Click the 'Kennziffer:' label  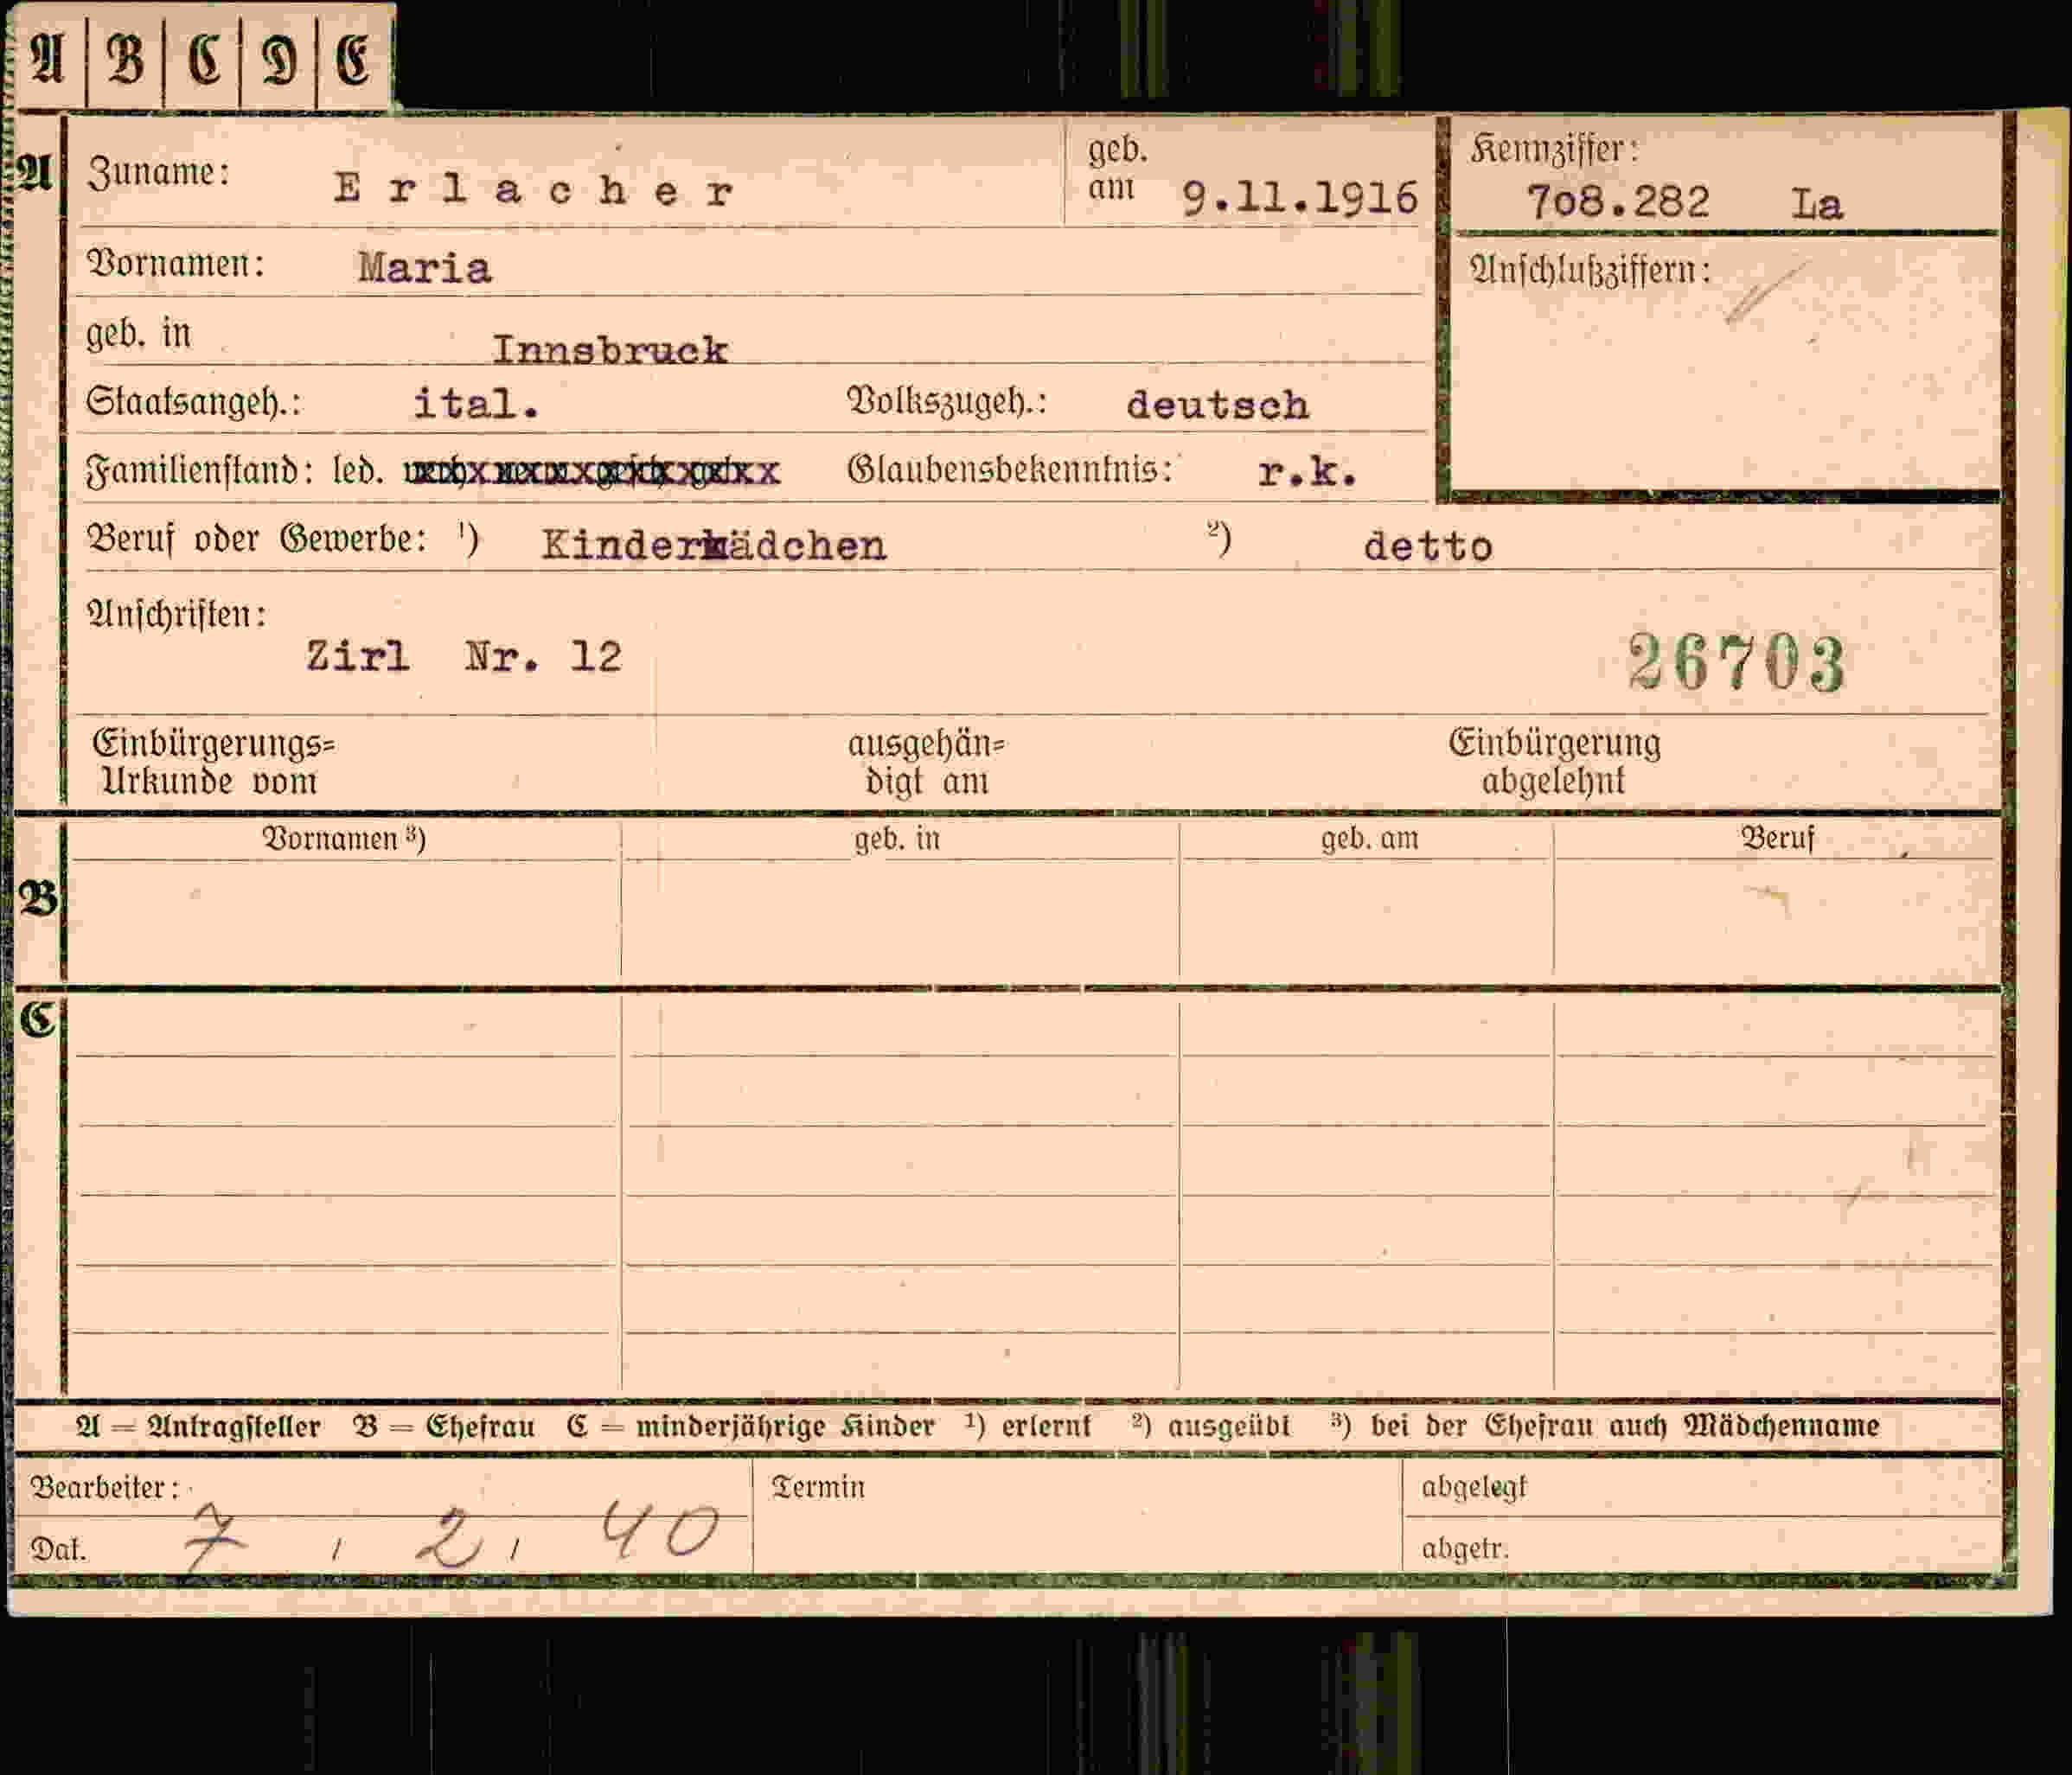[x=1554, y=149]
